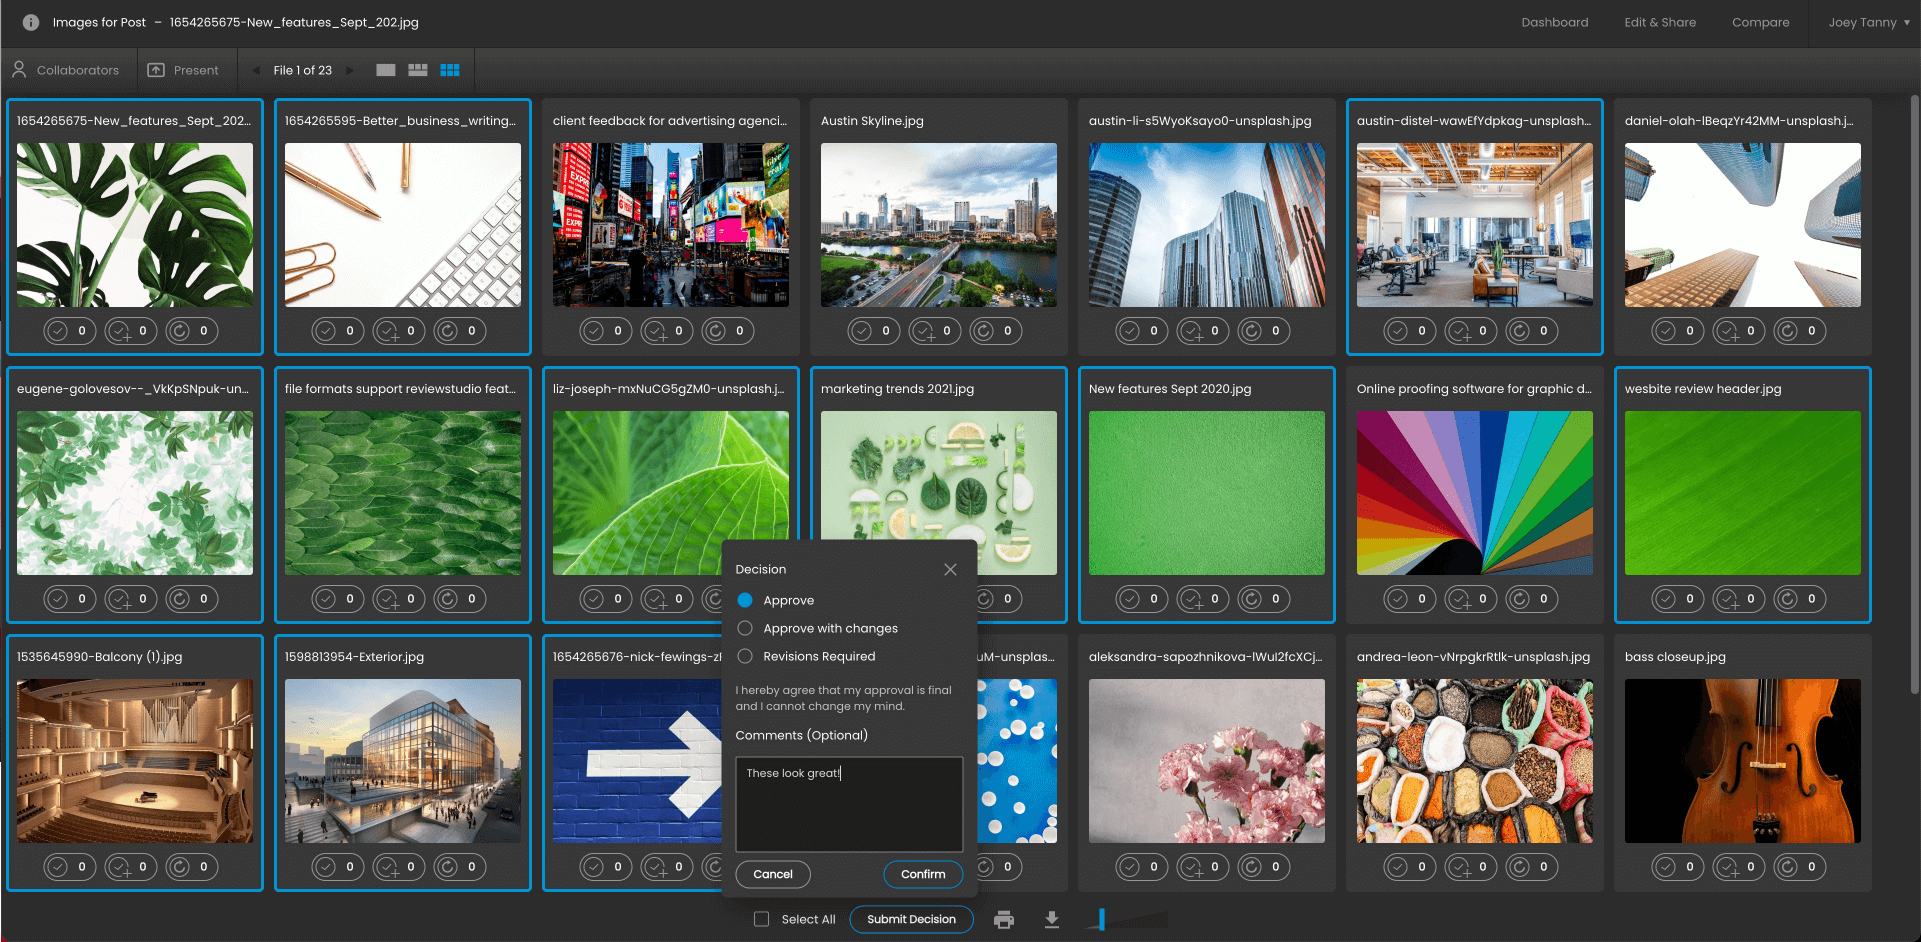Go to next file using right arrow

[x=350, y=70]
